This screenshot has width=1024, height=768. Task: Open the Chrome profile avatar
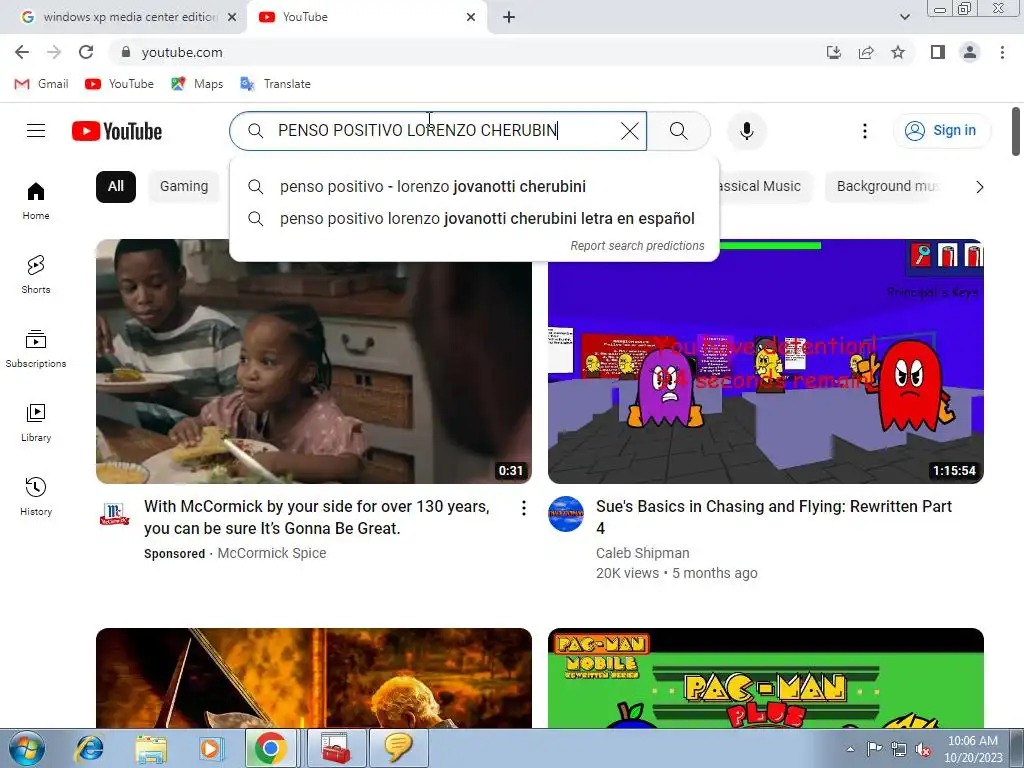pyautogui.click(x=970, y=52)
